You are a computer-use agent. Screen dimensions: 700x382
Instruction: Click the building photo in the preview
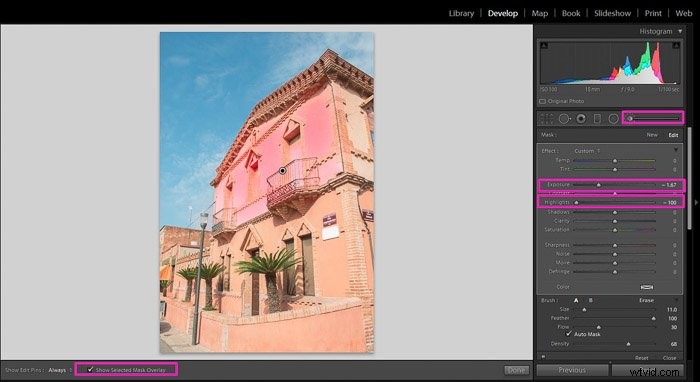pyautogui.click(x=267, y=192)
